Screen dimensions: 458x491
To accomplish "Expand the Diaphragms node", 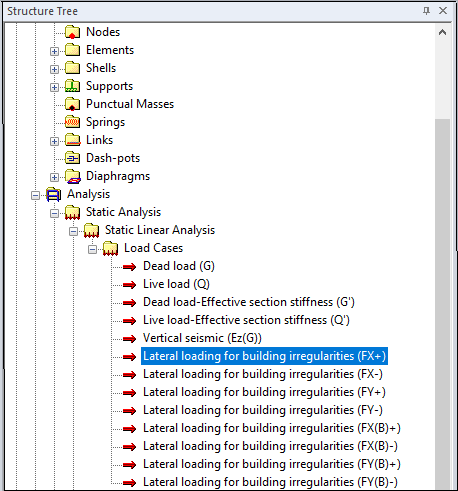I will pos(54,177).
